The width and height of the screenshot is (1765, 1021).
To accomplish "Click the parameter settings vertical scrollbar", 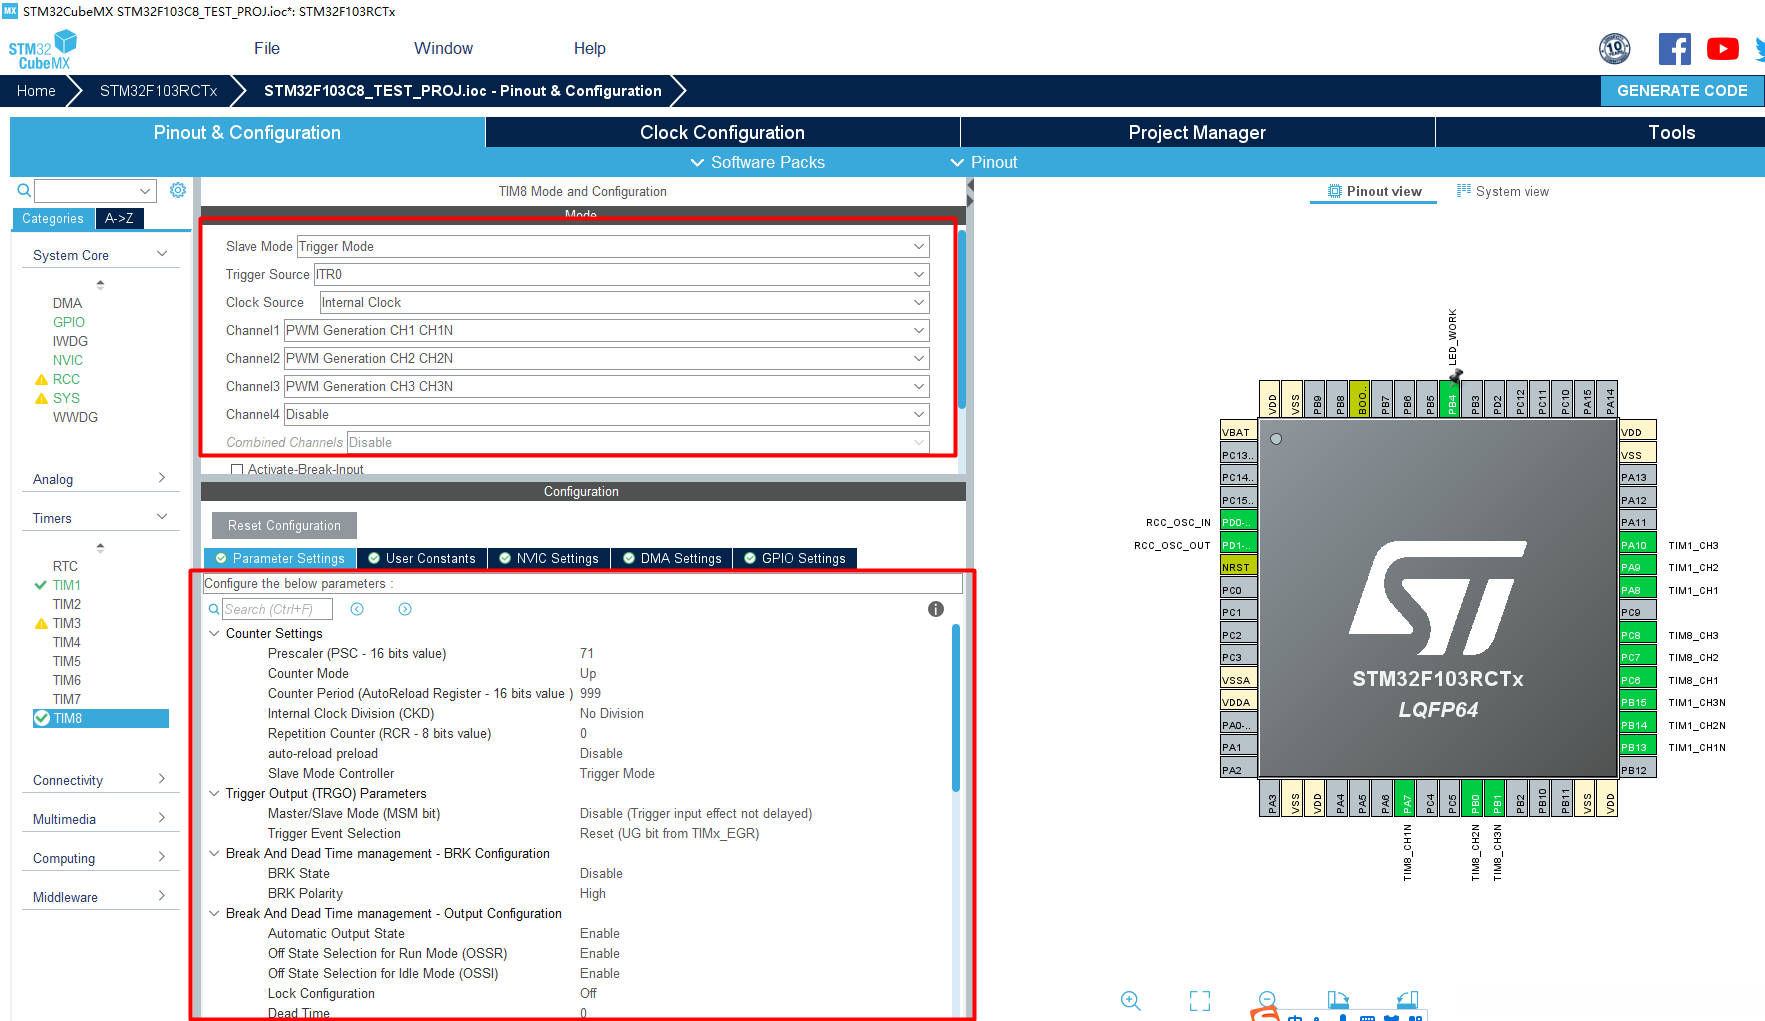I will coord(956,708).
